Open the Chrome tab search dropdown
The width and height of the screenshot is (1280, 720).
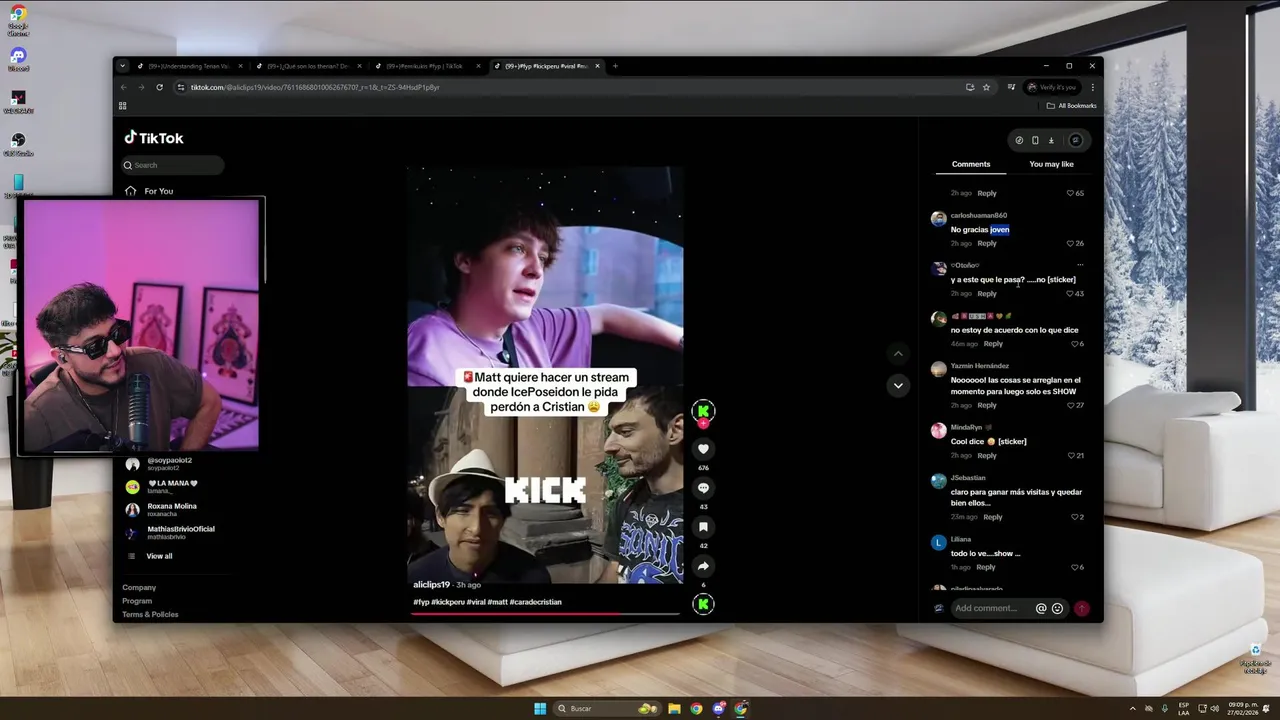click(122, 66)
